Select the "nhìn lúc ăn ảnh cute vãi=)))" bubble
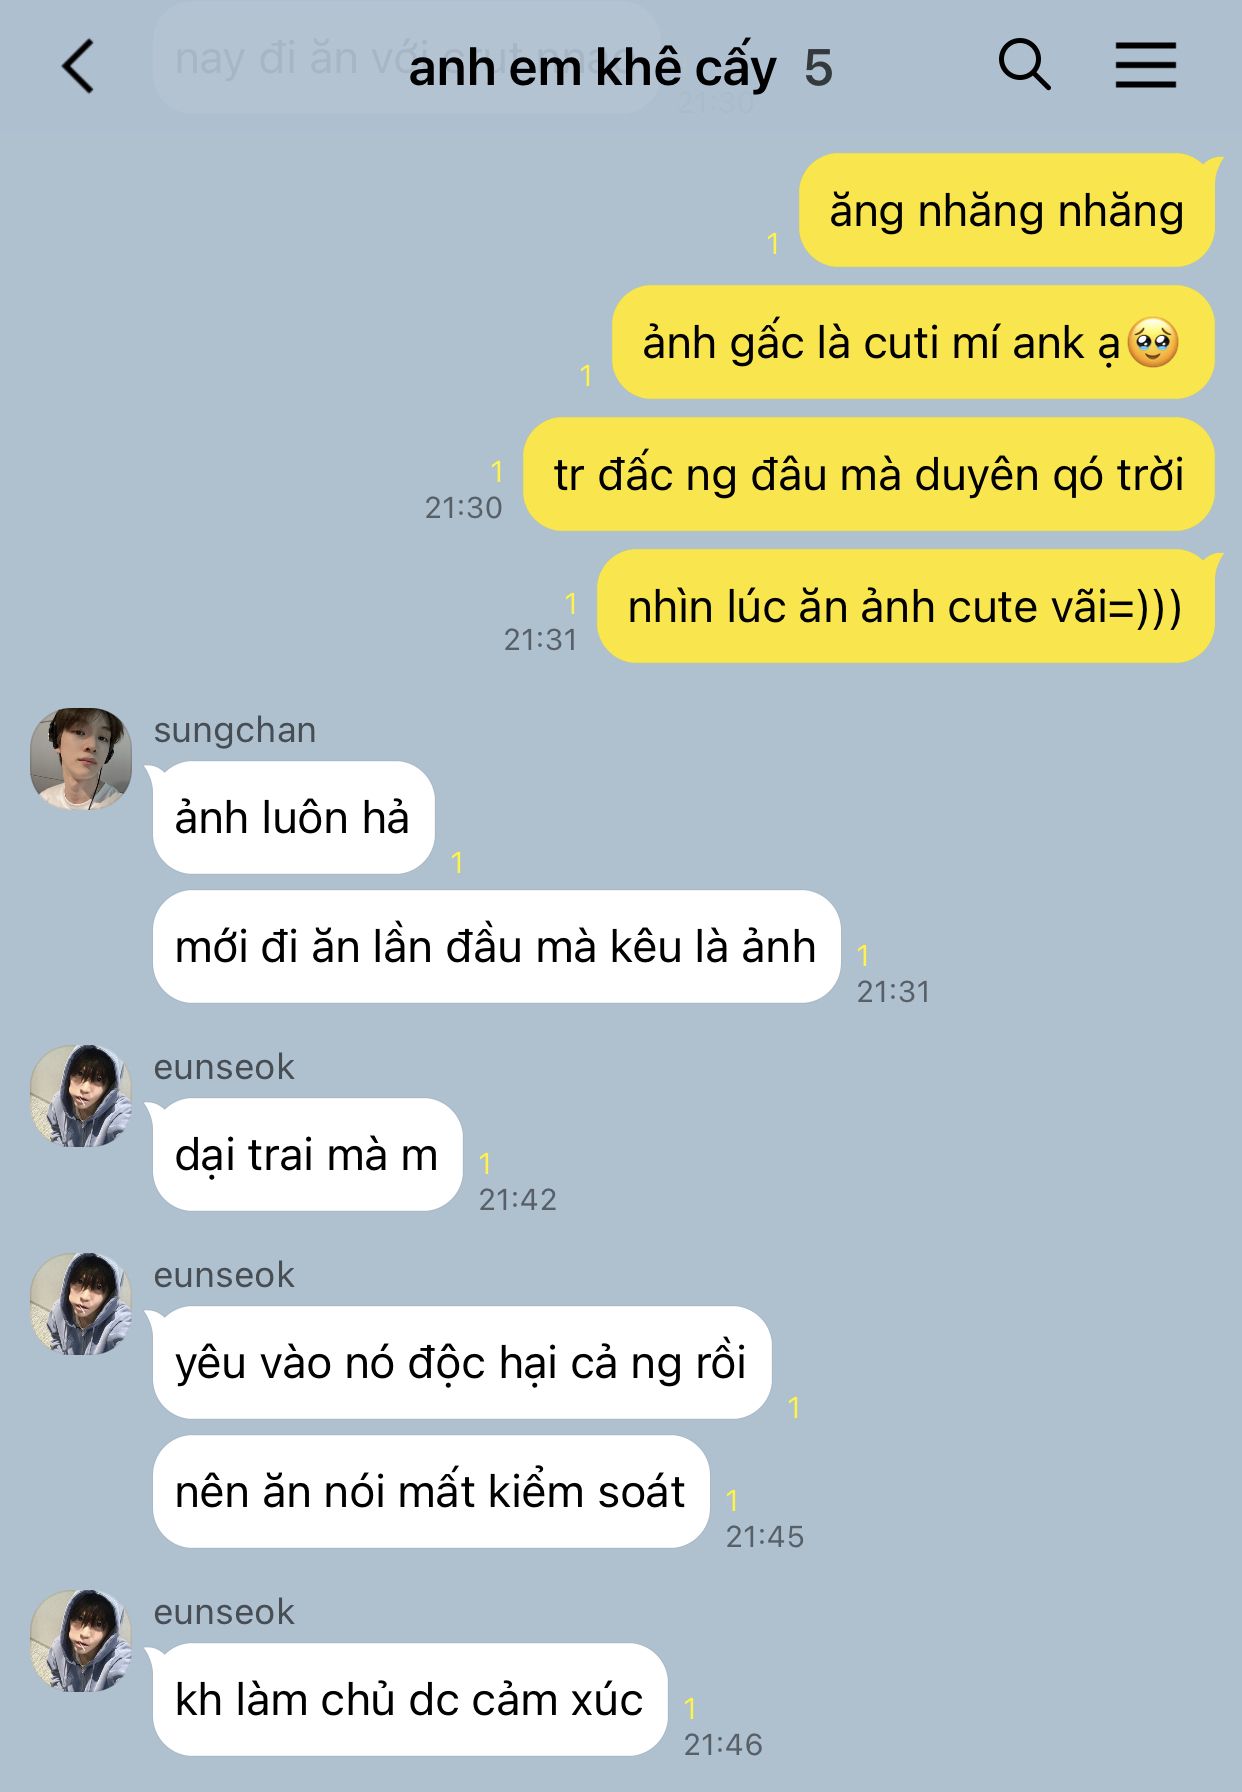 point(906,607)
